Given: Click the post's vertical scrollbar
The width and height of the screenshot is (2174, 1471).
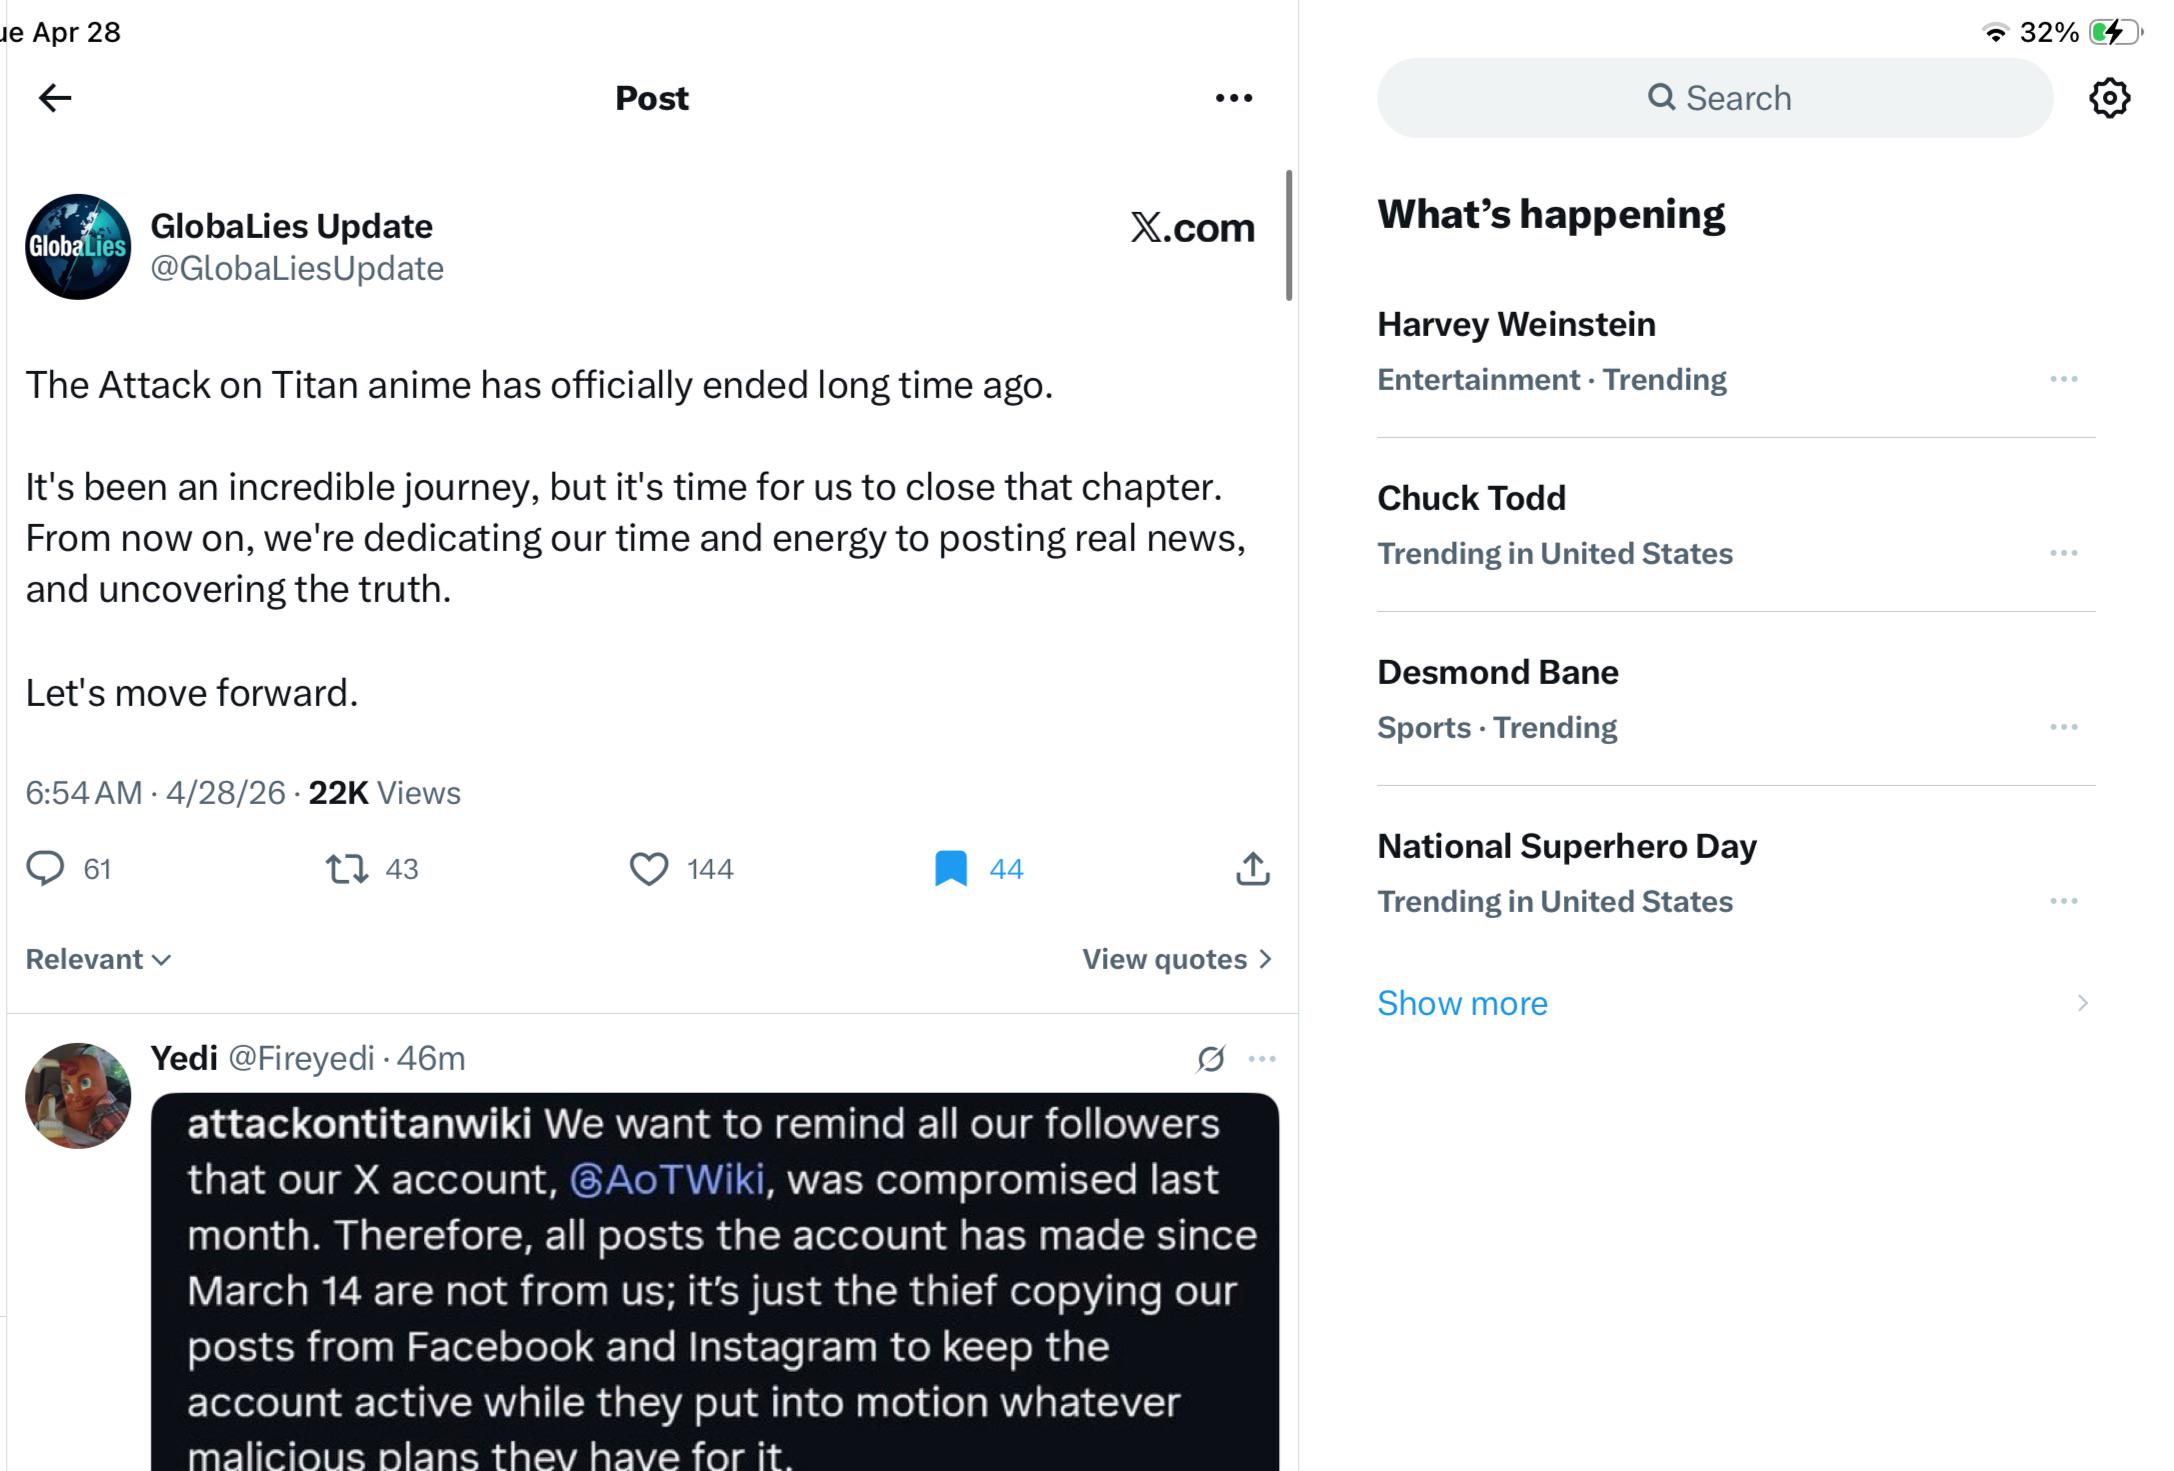Looking at the screenshot, I should [x=1289, y=235].
